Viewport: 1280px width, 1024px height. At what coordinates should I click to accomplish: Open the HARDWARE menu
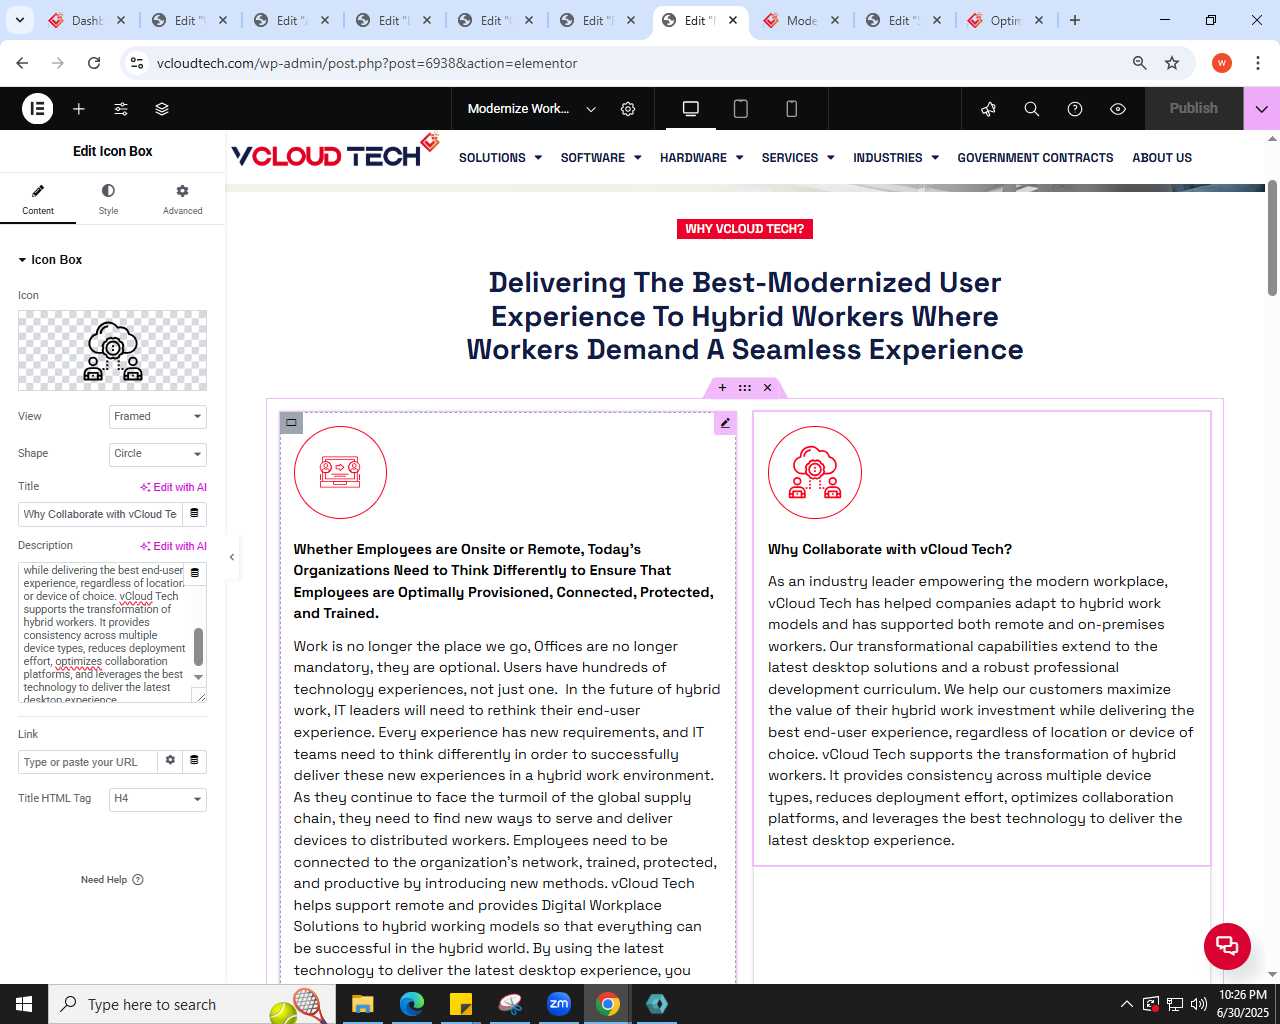tap(701, 158)
